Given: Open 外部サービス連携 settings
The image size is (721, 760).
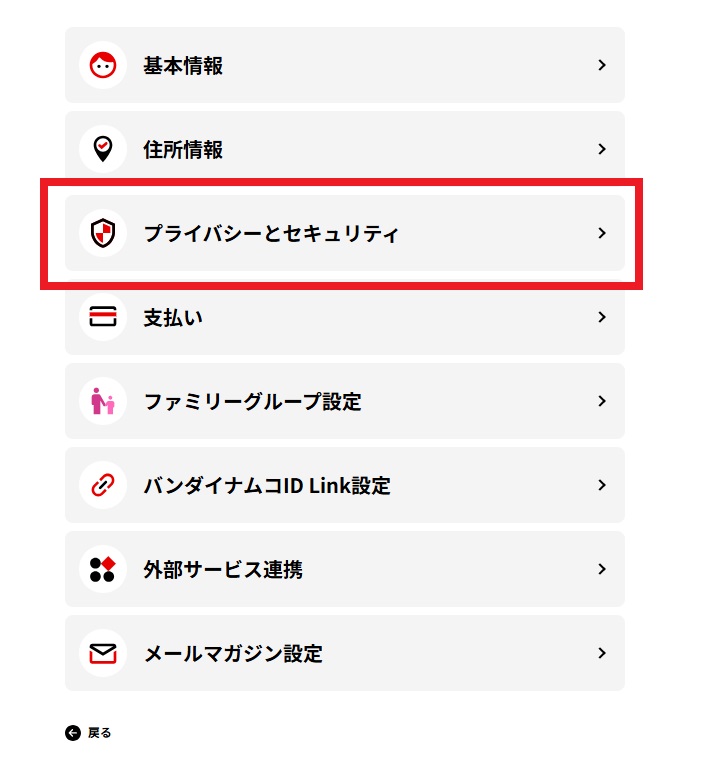Looking at the screenshot, I should [223, 570].
